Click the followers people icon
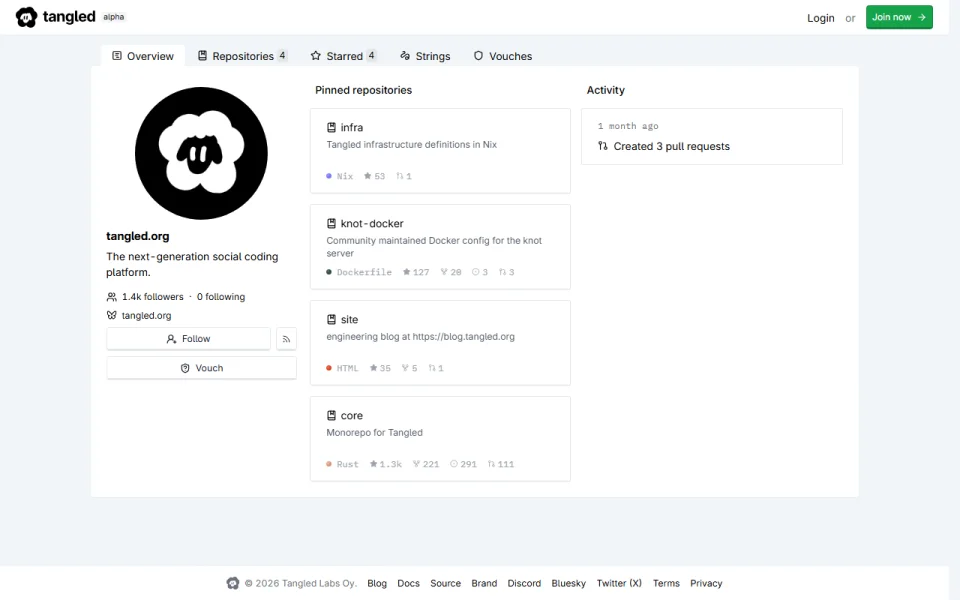 point(111,297)
